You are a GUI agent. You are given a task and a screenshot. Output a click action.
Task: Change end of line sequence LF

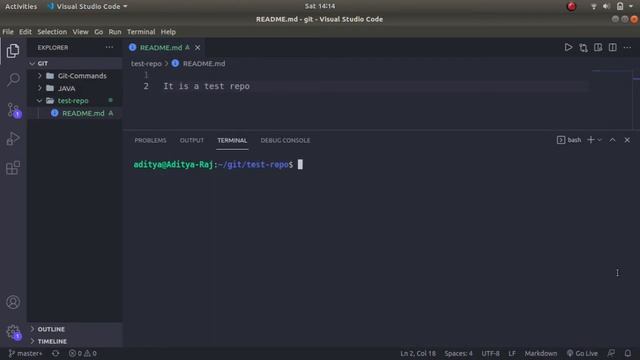pos(512,353)
